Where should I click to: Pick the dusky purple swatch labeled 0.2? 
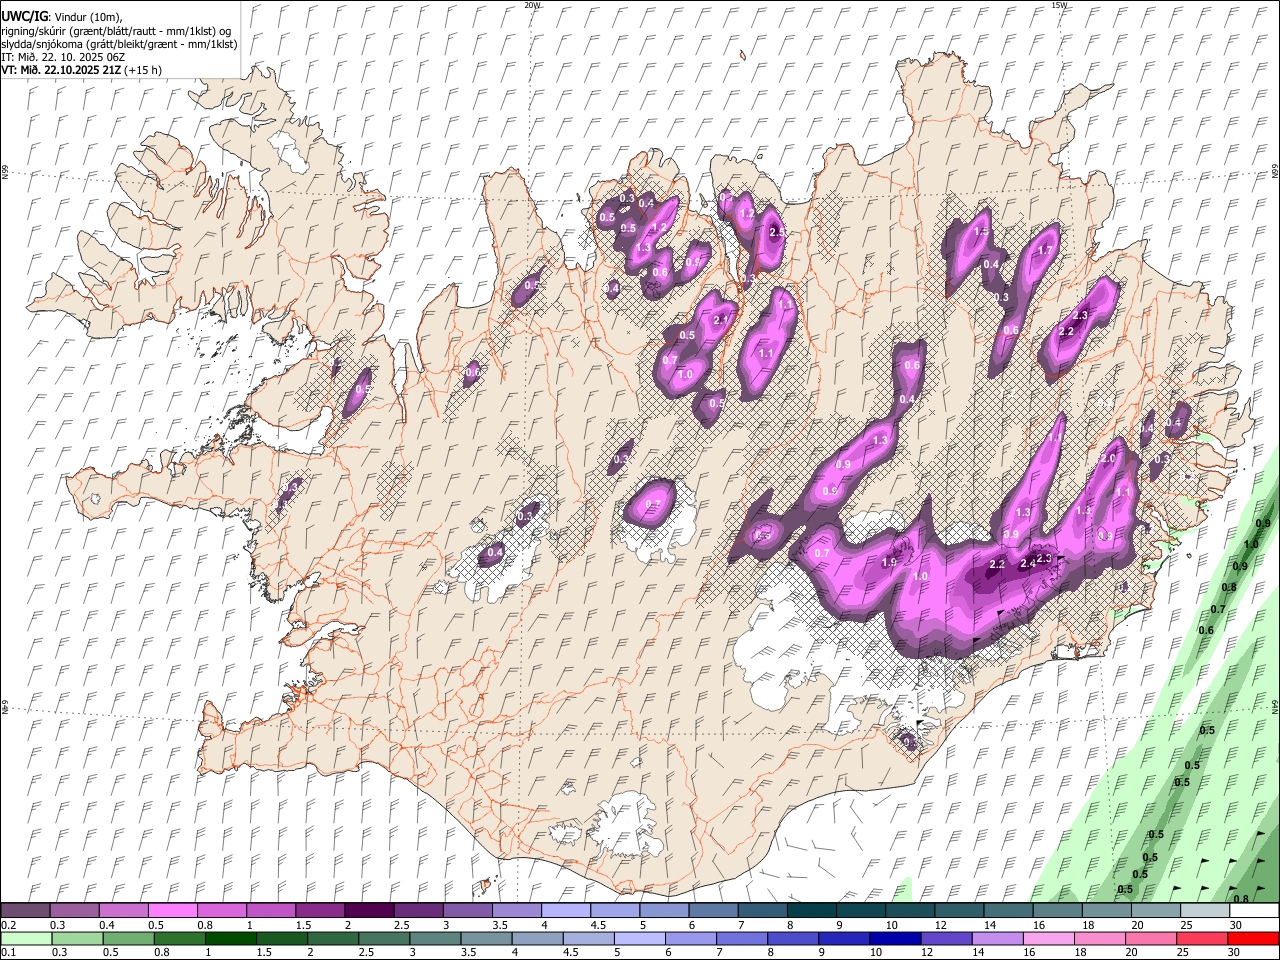pos(25,911)
